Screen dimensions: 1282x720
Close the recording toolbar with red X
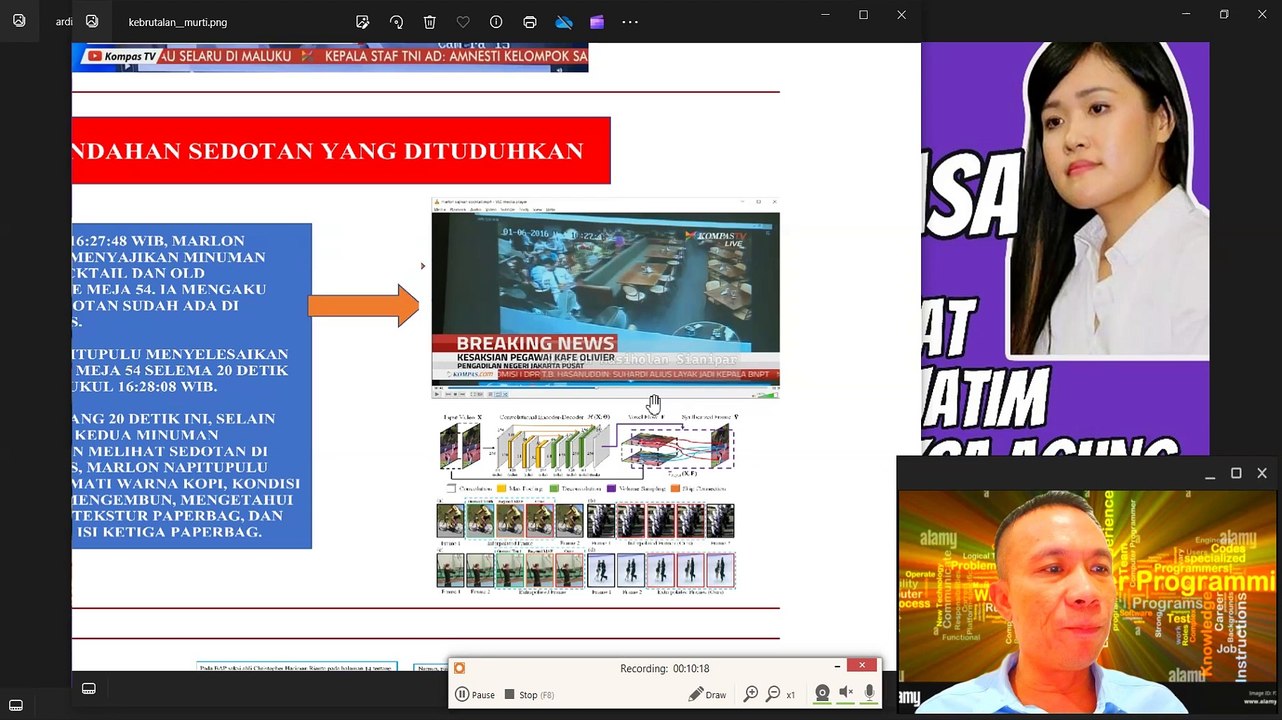(862, 665)
